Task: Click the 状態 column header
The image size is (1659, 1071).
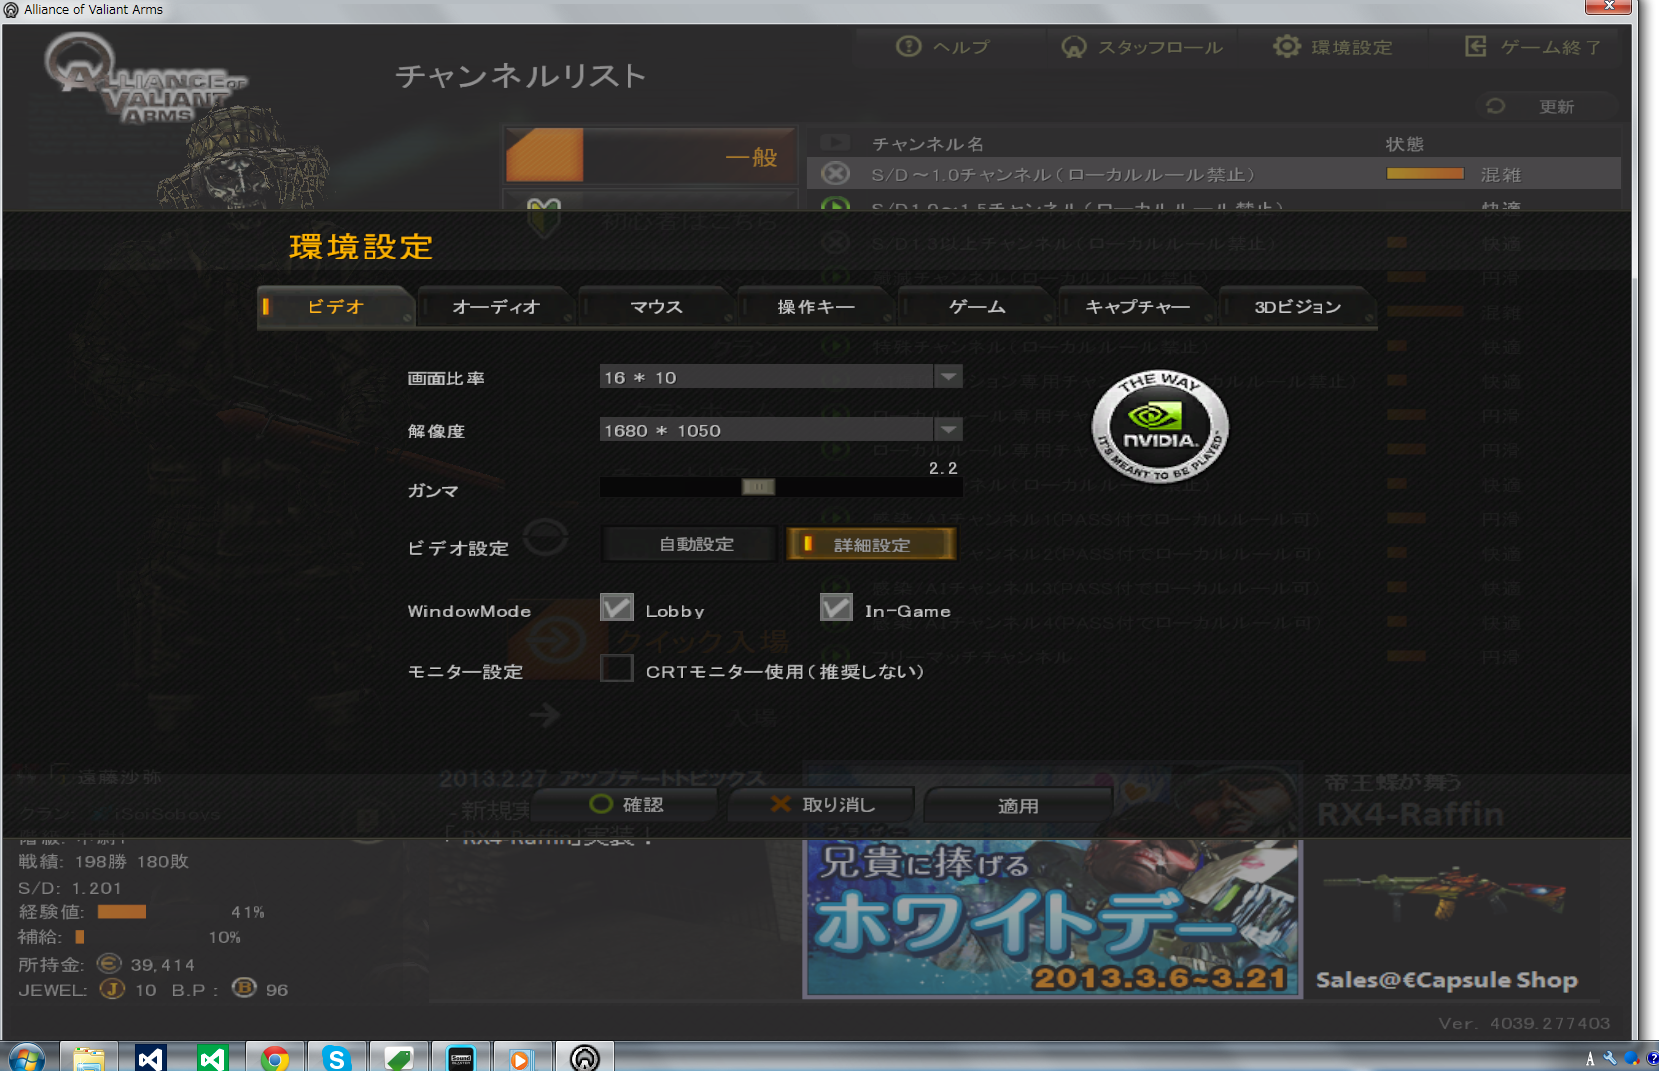Action: 1405,144
